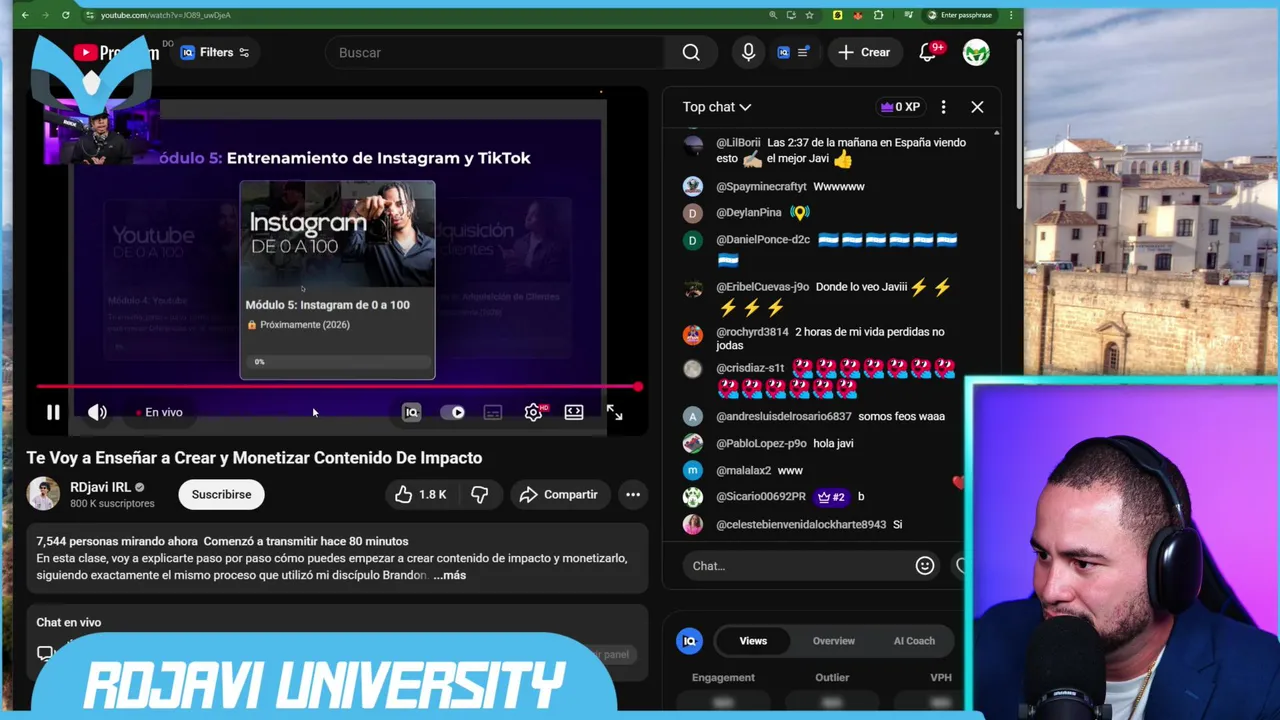Mute the video volume
The width and height of the screenshot is (1280, 720).
point(97,412)
